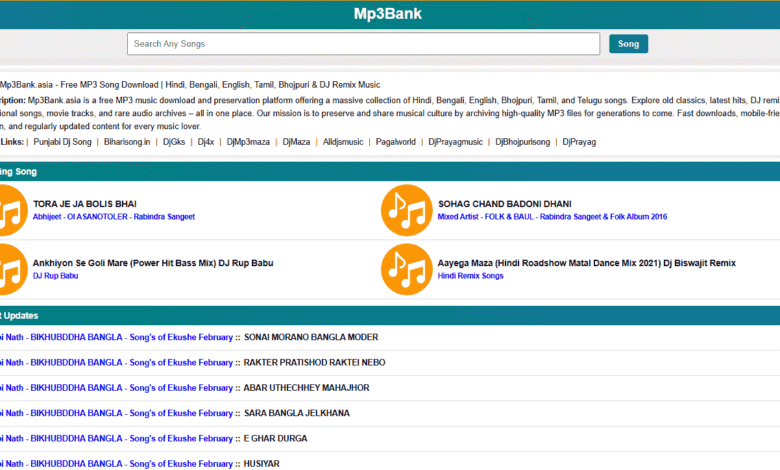Viewport: 780px width, 470px height.
Task: Select song HUSIYAR
Action: (x=261, y=464)
